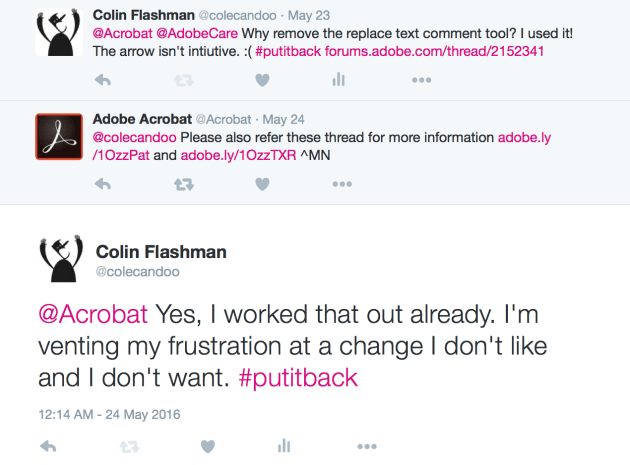630x465 pixels.
Task: Reply to Colin's first tweet
Action: (103, 80)
